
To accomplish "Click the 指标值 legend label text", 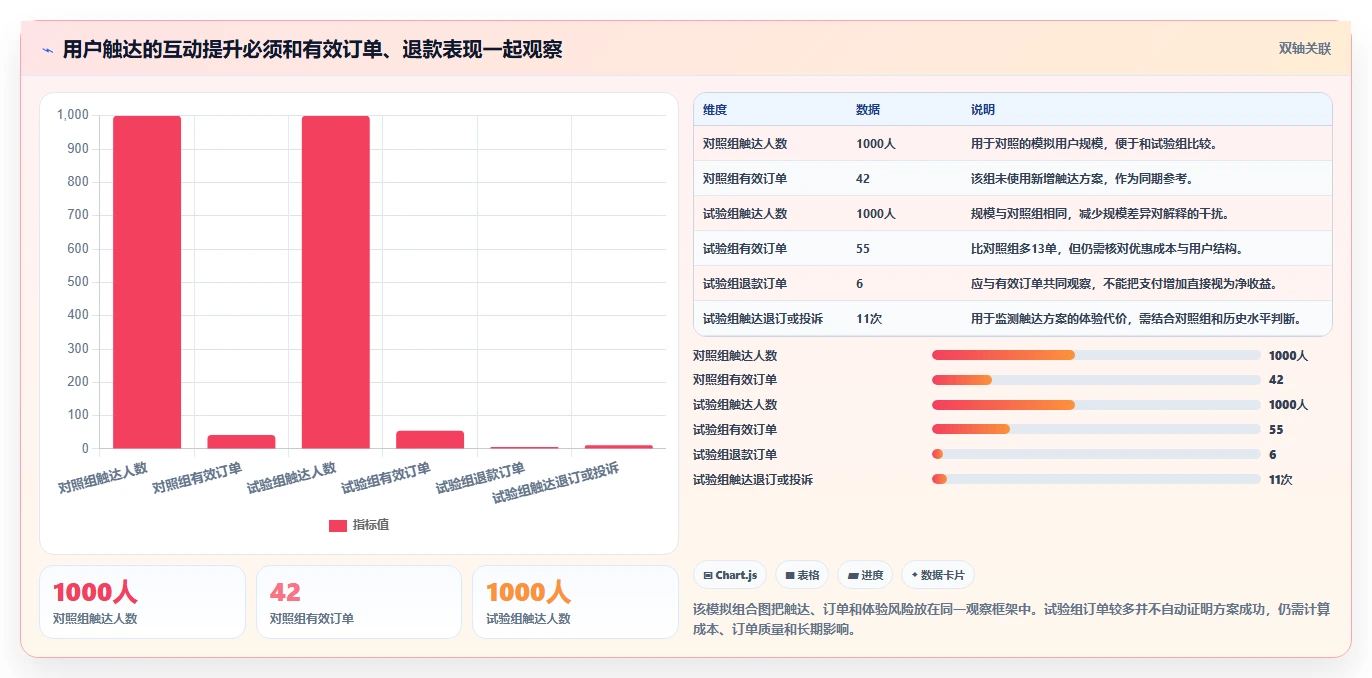I will [370, 525].
